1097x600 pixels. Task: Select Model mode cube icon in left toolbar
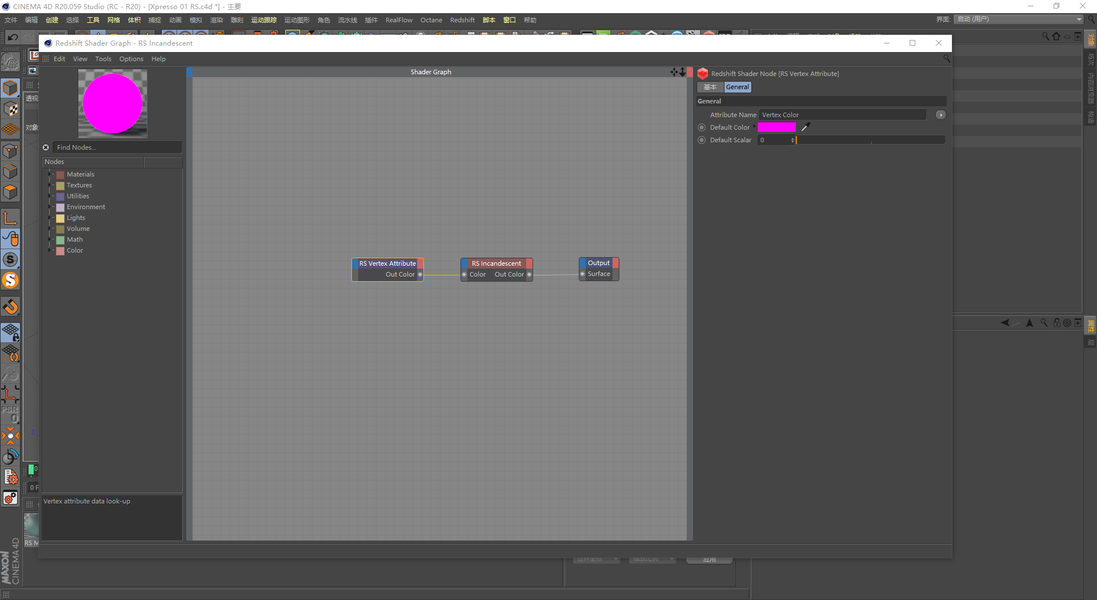click(10, 87)
